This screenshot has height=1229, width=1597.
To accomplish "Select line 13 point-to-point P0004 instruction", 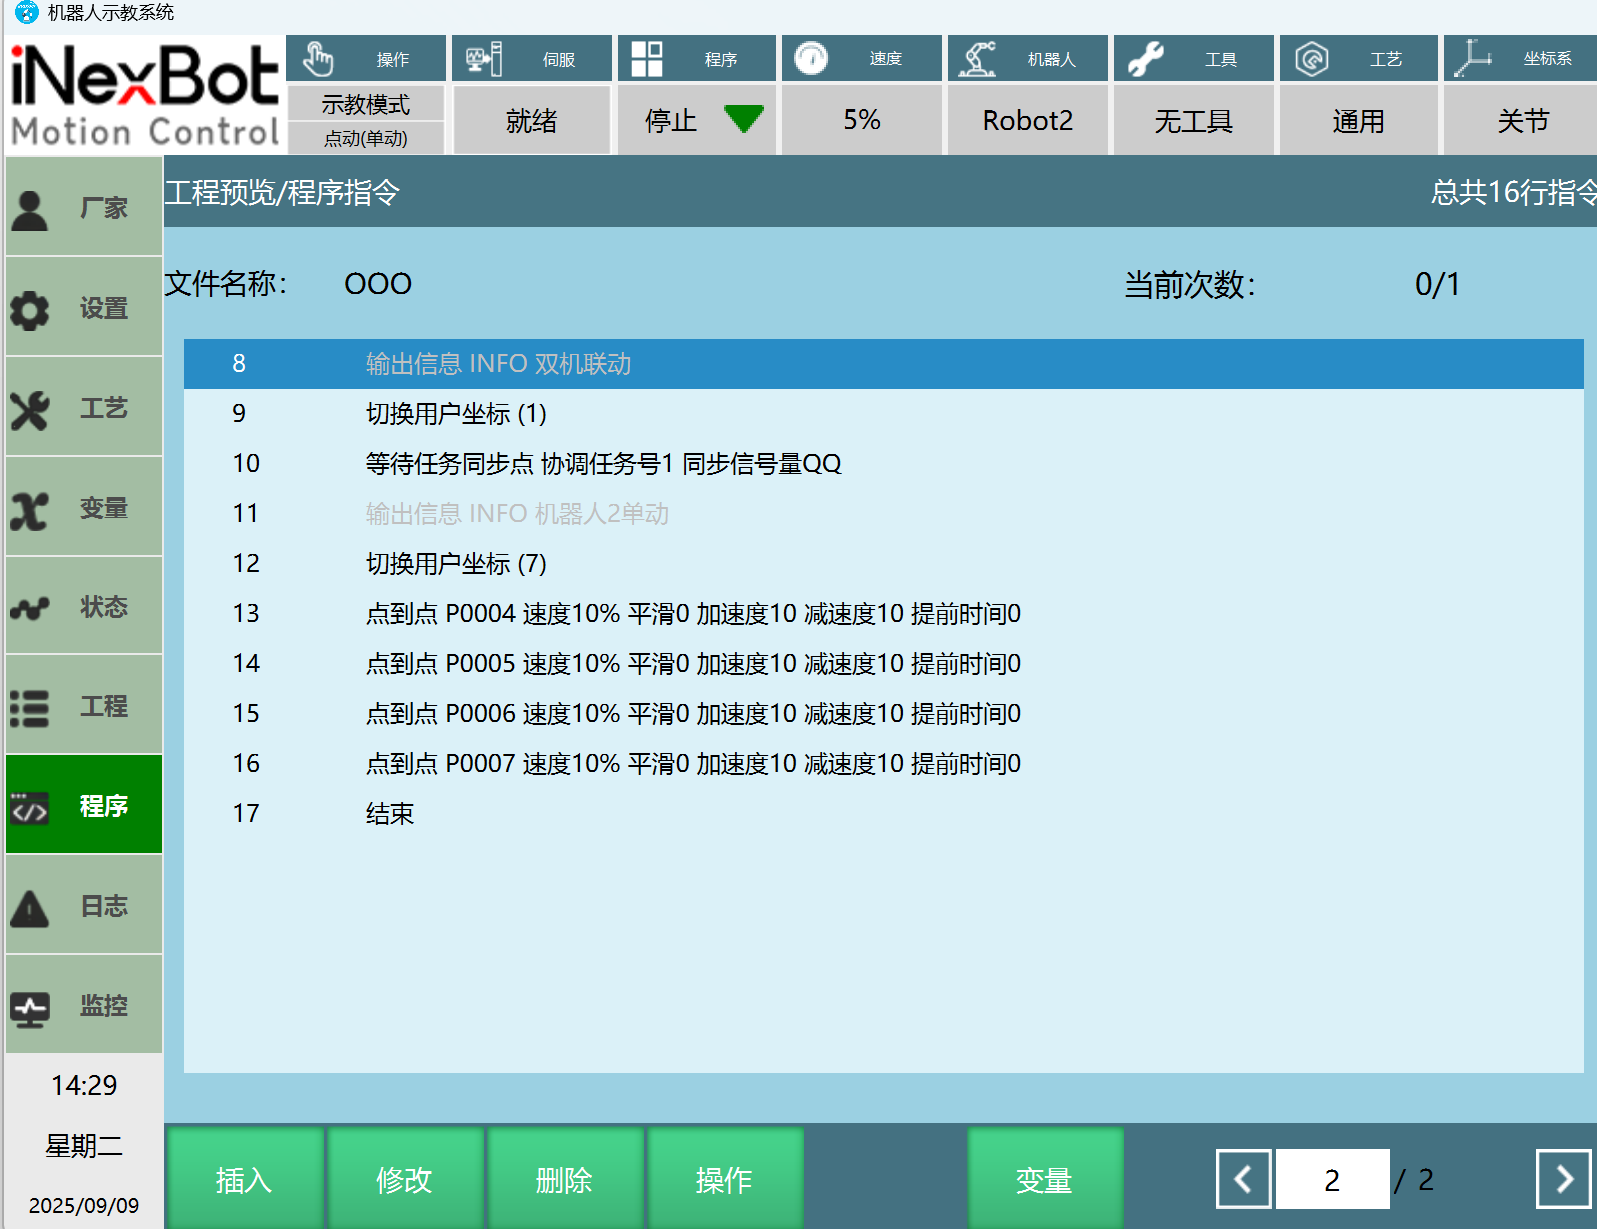I will tap(692, 614).
